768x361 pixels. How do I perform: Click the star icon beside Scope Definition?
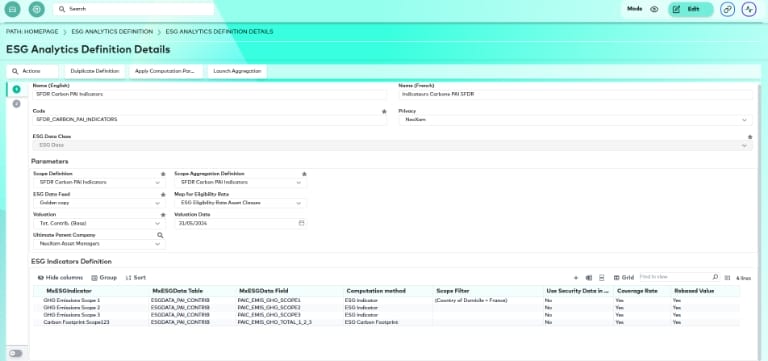click(x=163, y=174)
